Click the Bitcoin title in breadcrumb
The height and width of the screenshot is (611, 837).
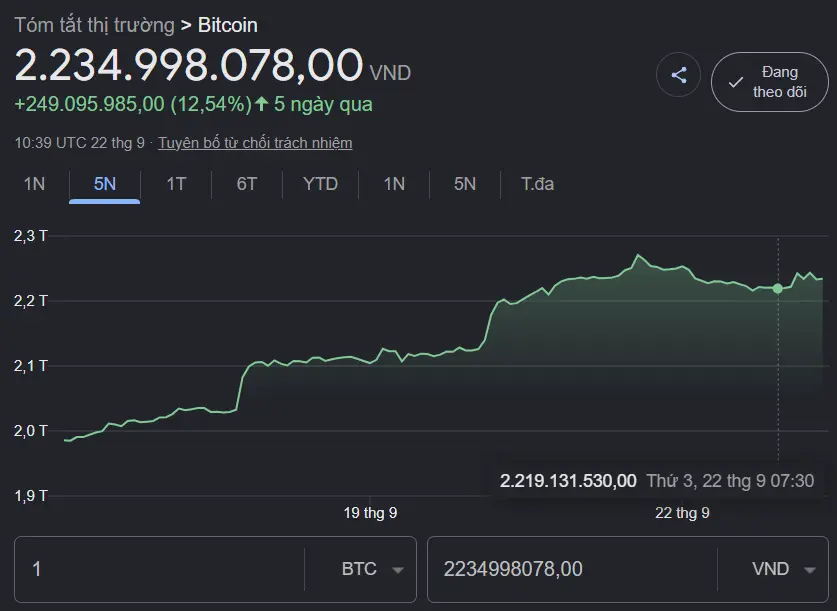228,25
